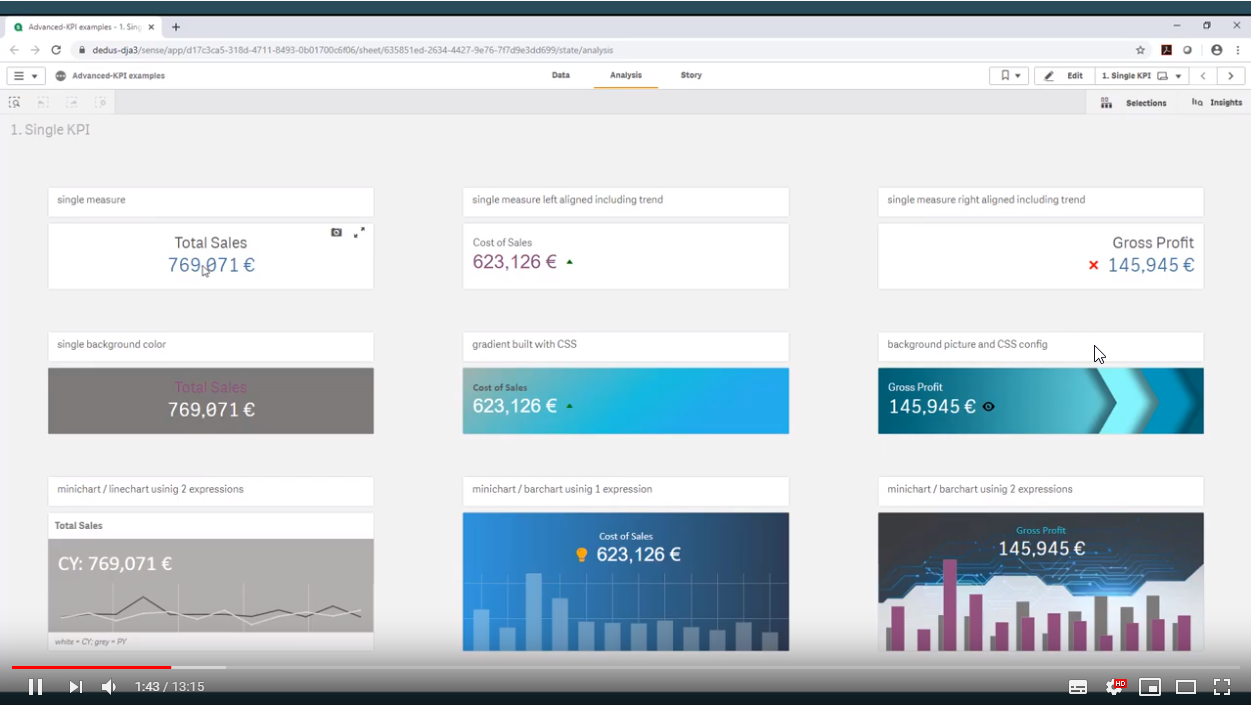Click the red X beside Gross Profit 145,945 €

click(1093, 265)
